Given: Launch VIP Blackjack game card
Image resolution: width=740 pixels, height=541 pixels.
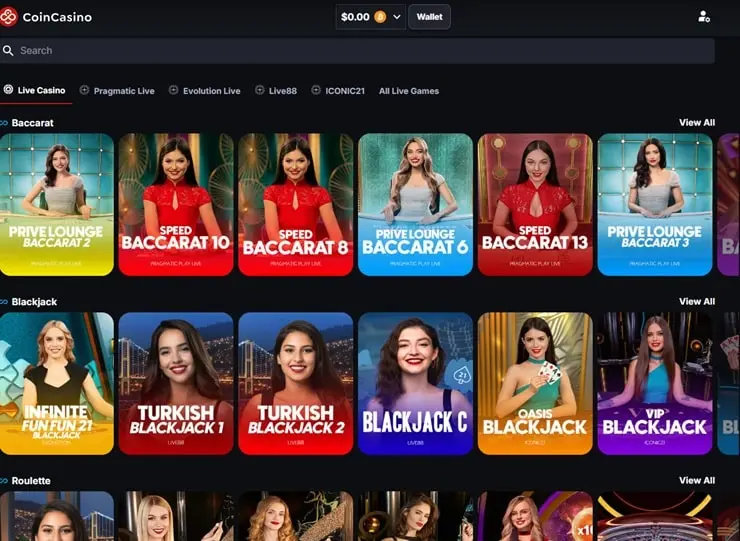Looking at the screenshot, I should point(655,383).
